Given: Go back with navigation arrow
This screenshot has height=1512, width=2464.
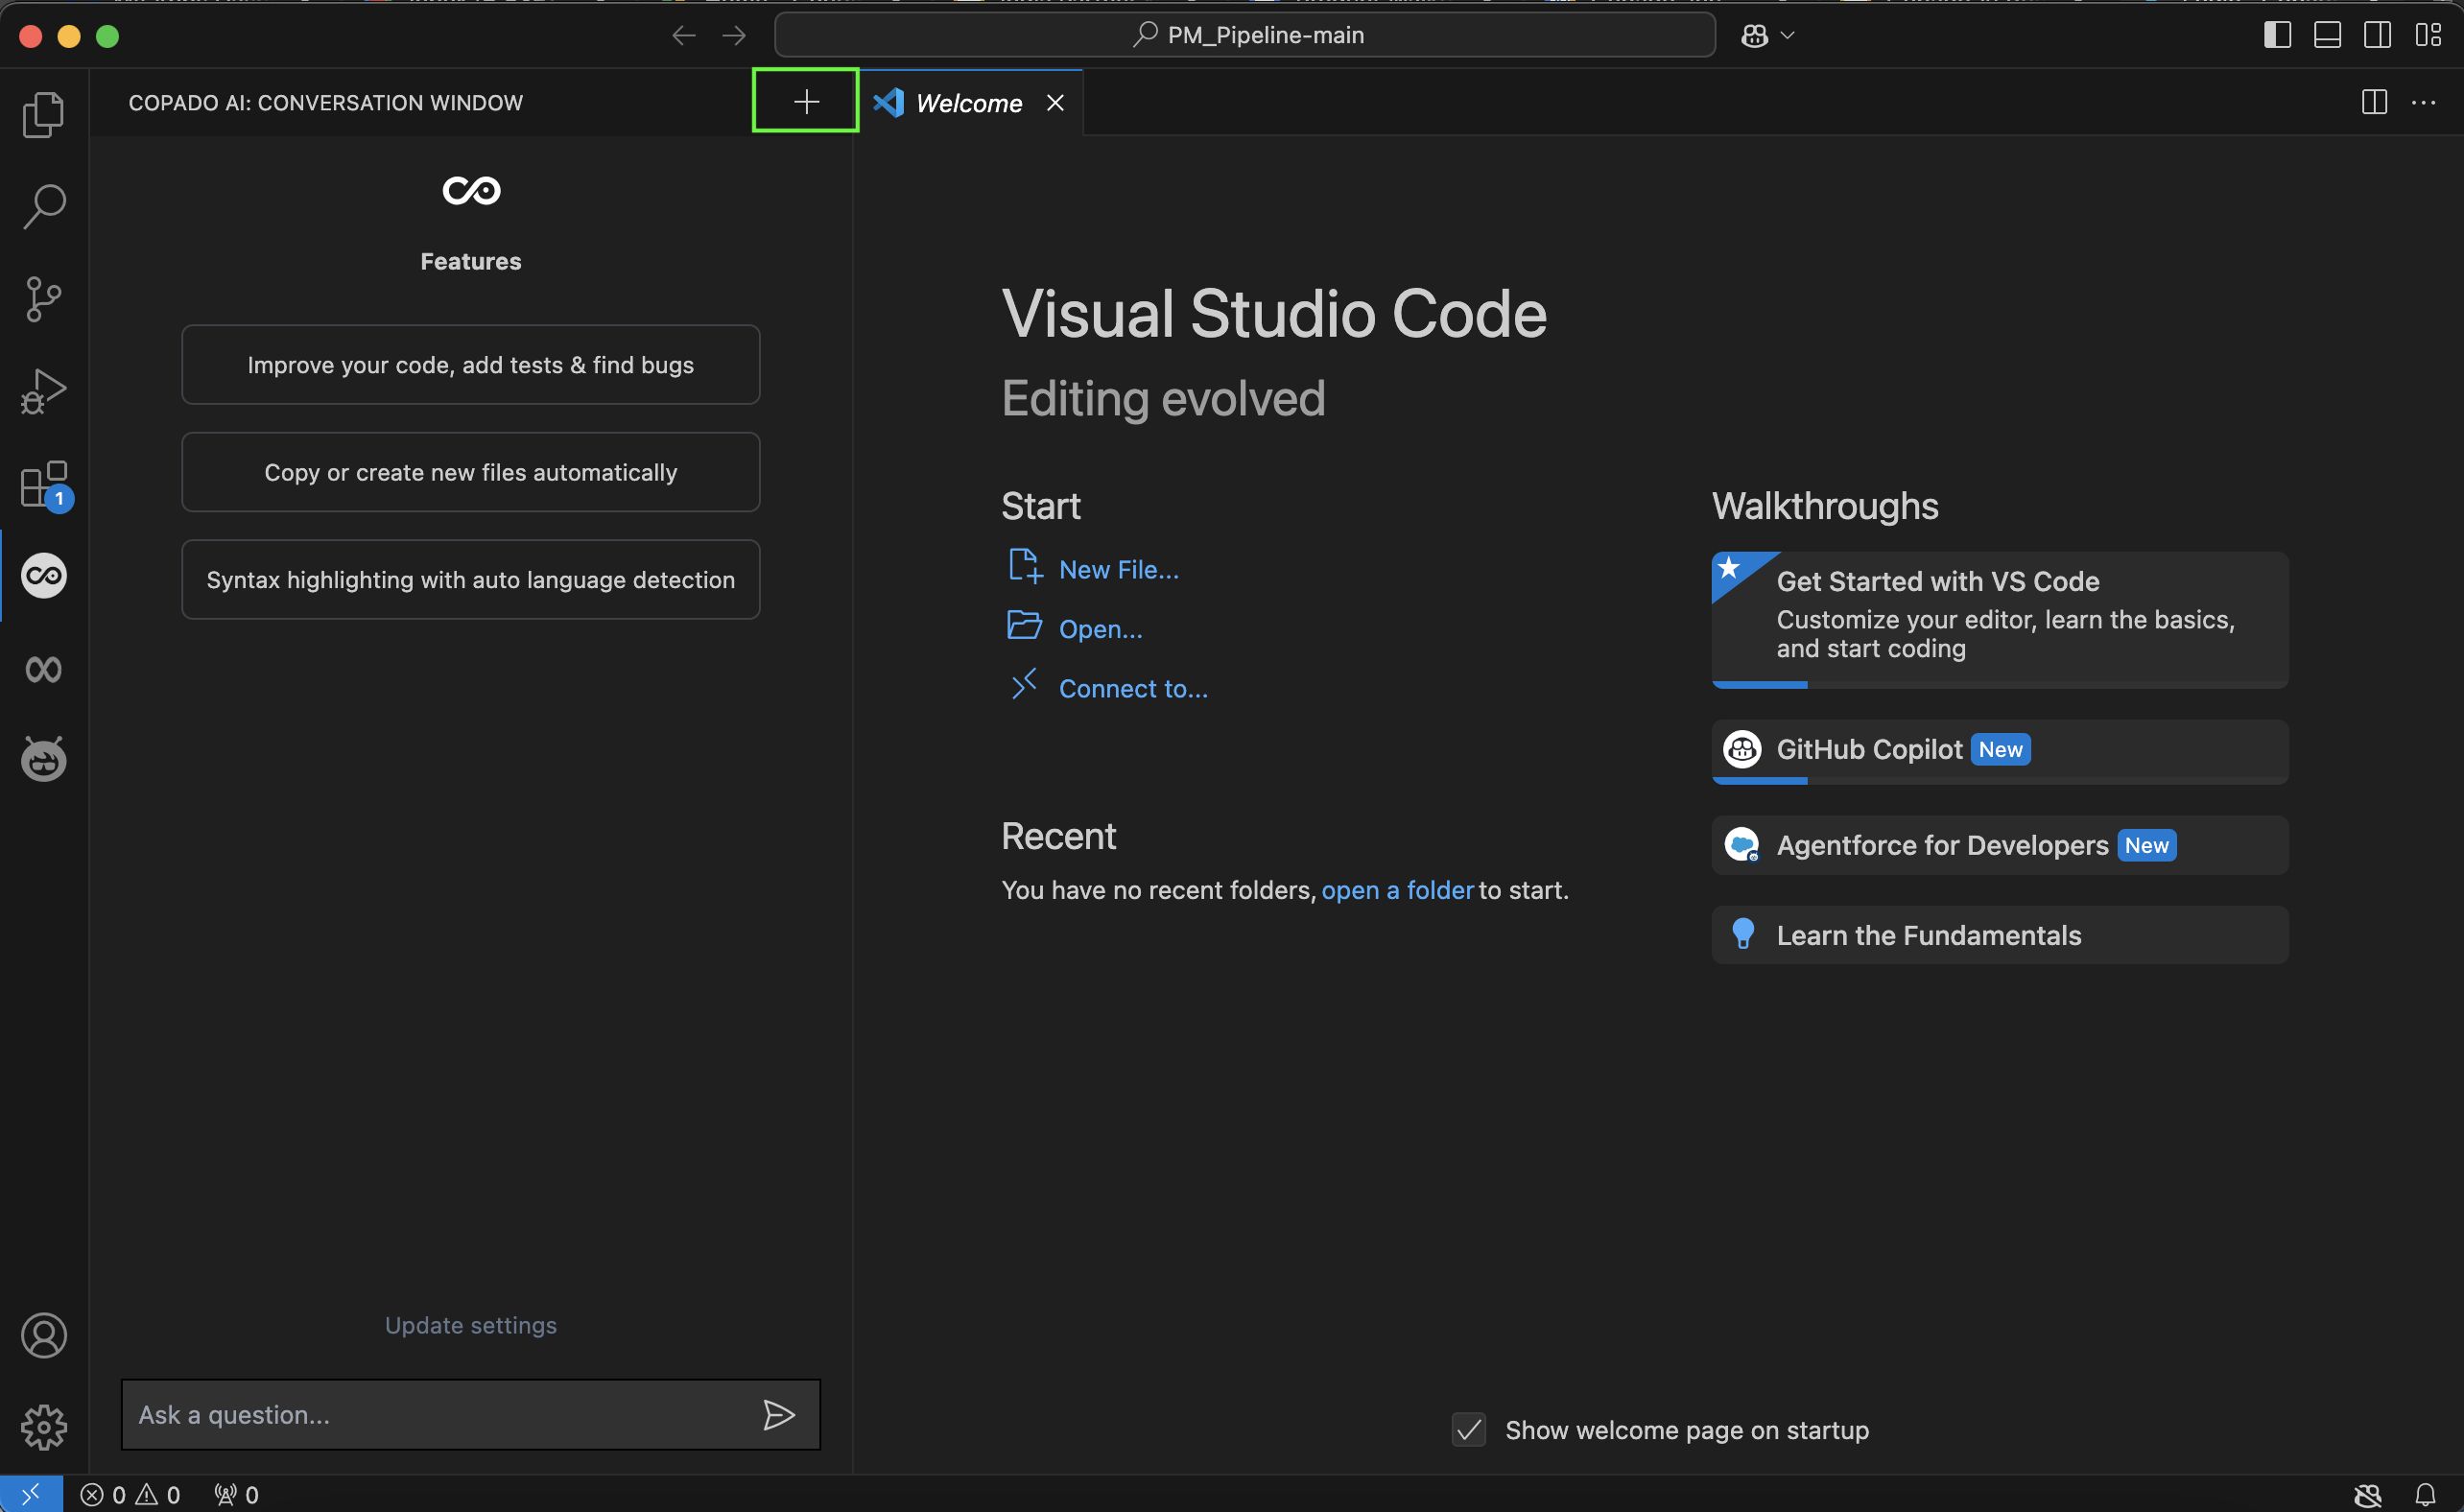Looking at the screenshot, I should pyautogui.click(x=684, y=36).
